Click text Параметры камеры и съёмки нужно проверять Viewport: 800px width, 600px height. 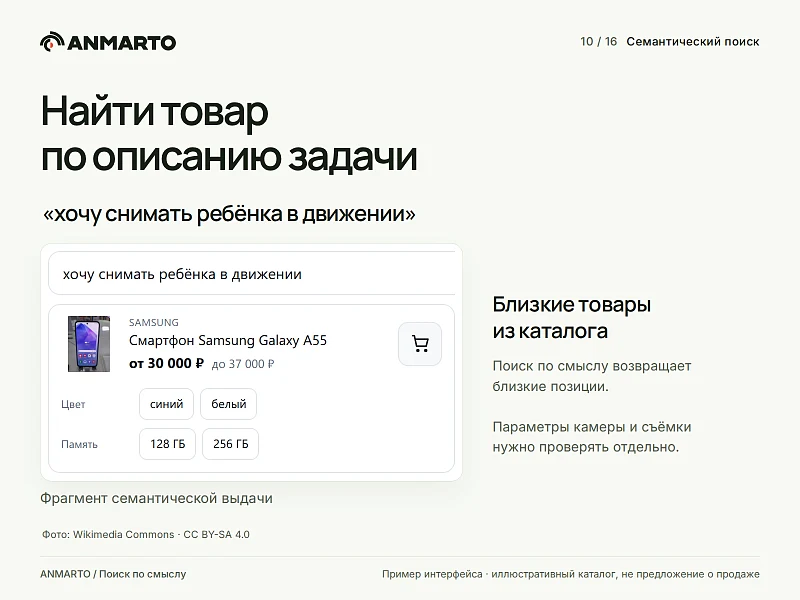point(592,437)
